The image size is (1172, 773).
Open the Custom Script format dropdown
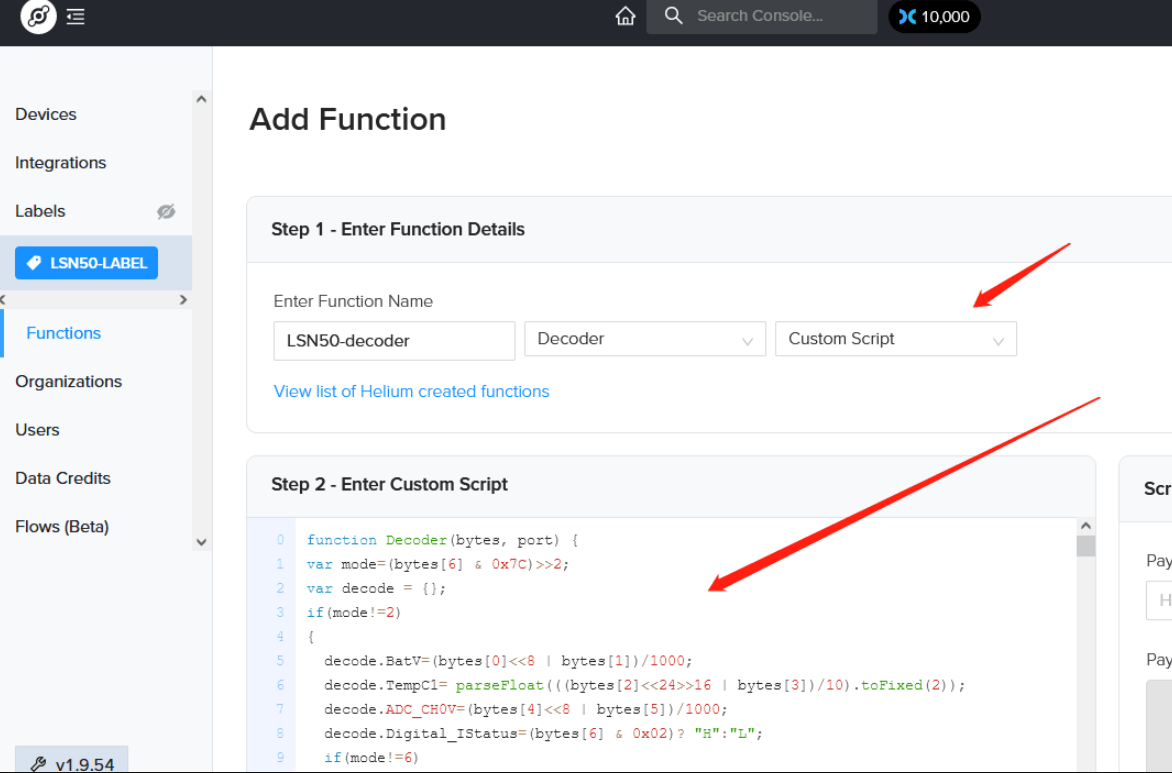tap(895, 339)
